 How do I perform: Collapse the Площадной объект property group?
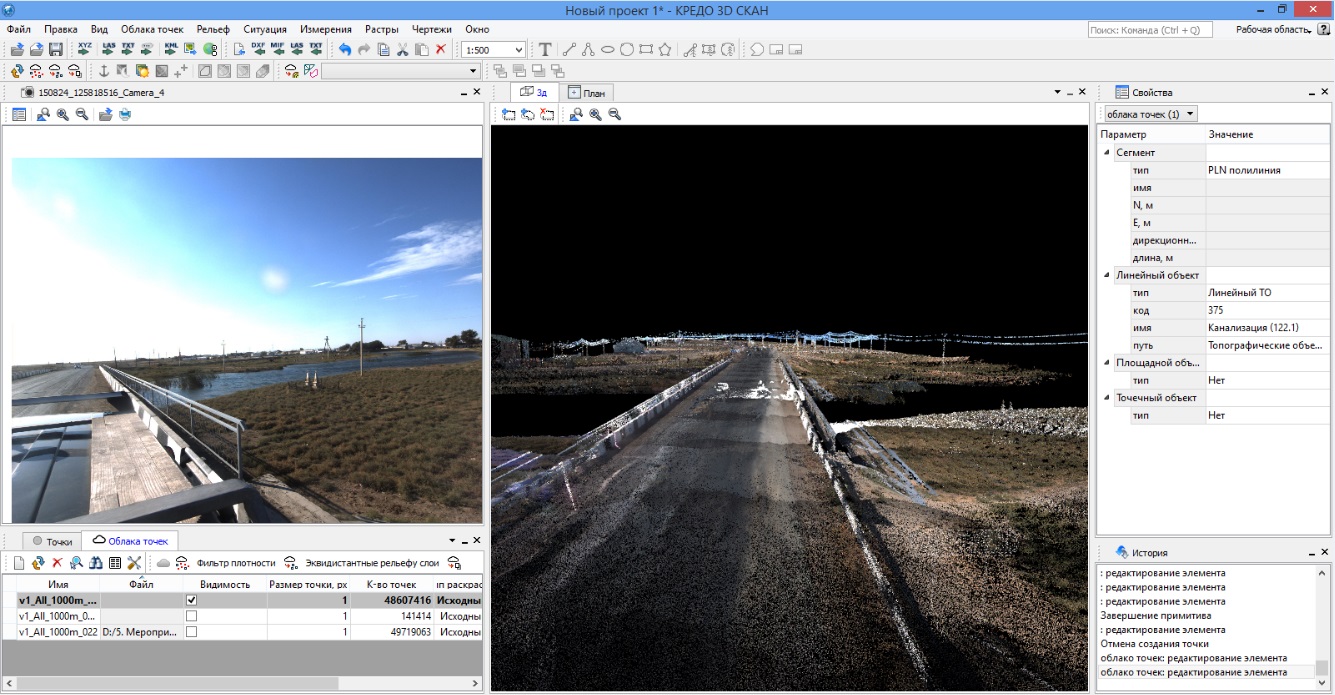(1107, 363)
